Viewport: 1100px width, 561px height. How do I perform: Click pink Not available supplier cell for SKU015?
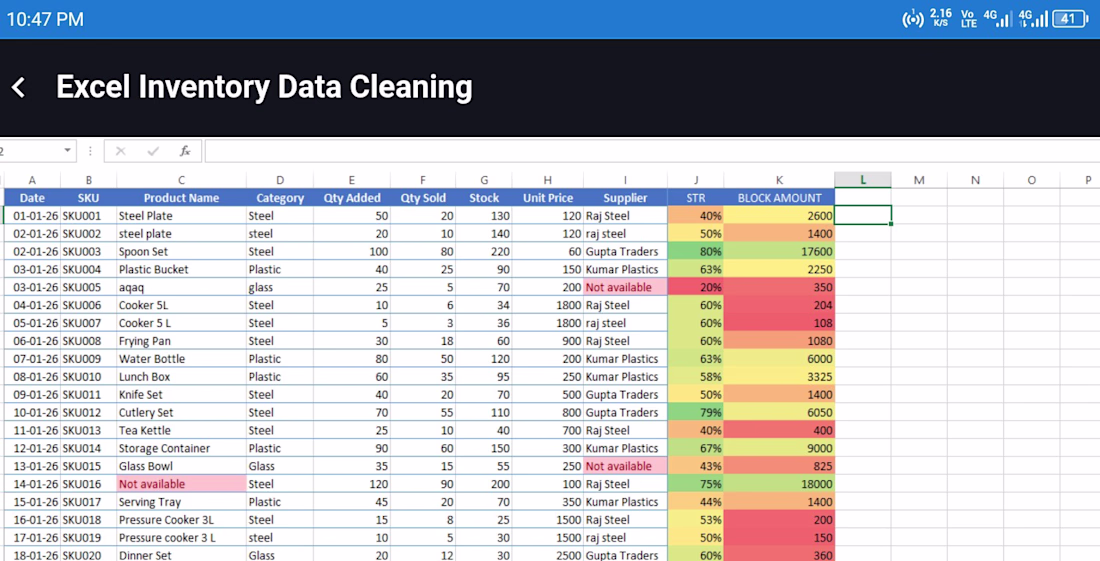point(625,466)
